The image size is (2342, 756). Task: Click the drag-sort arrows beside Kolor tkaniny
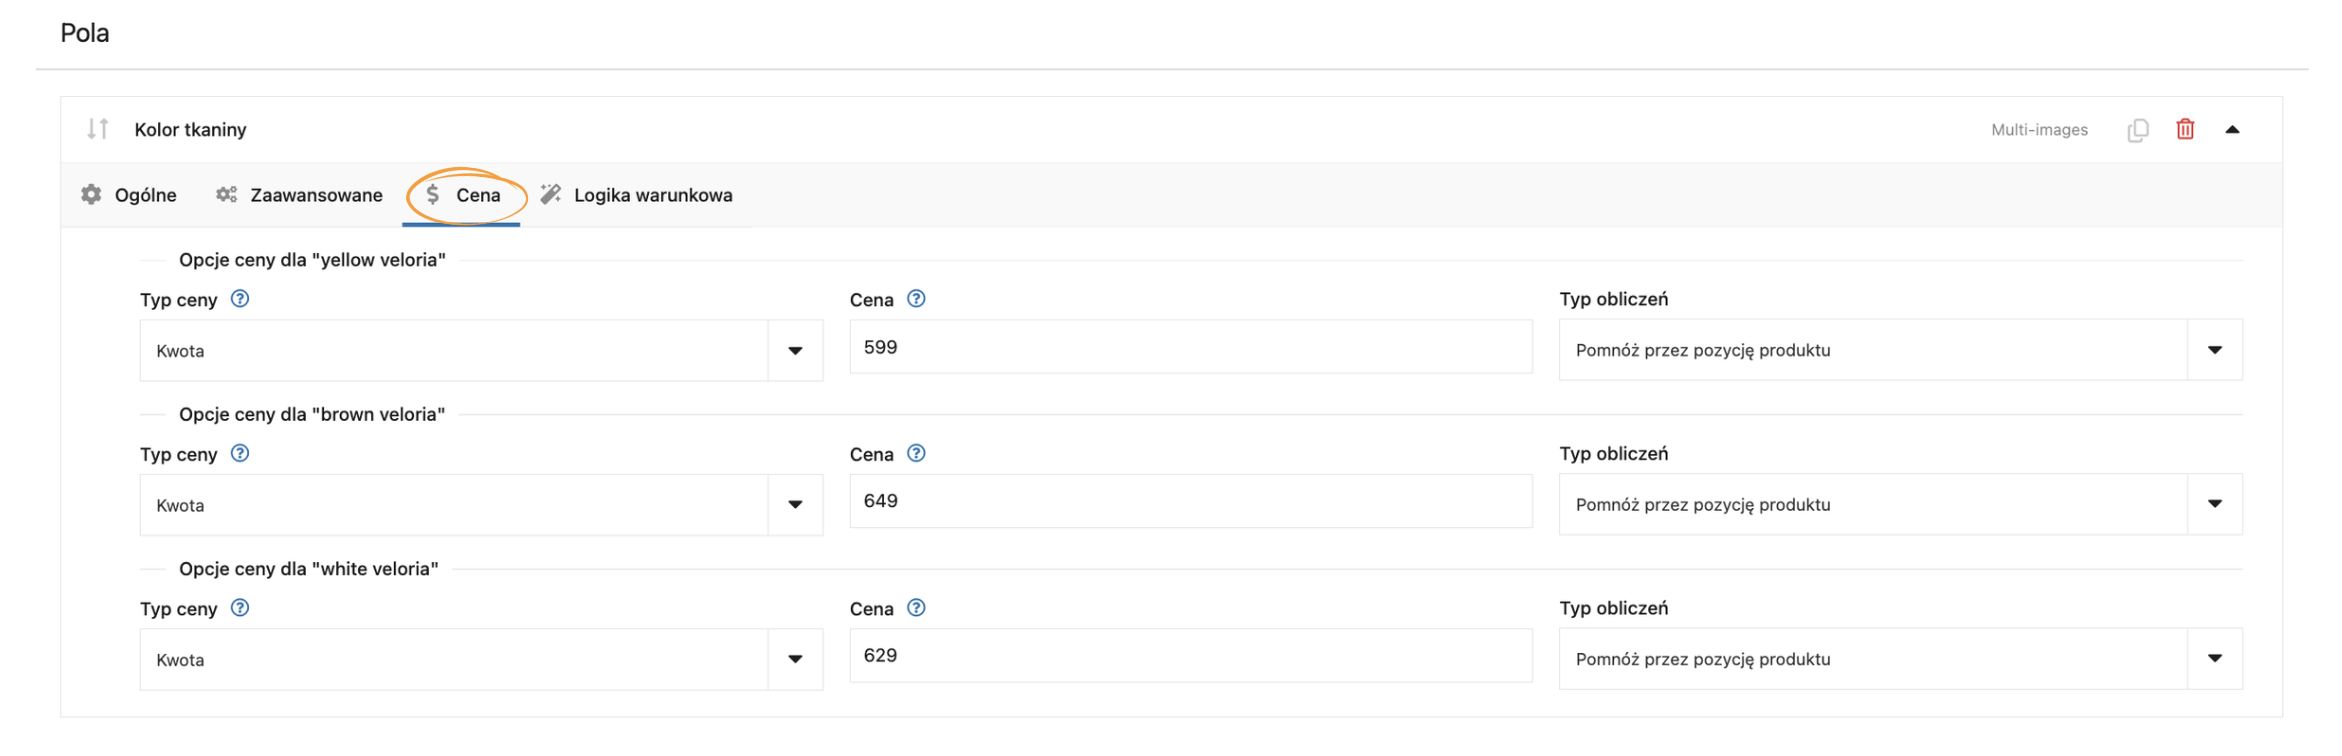click(97, 129)
